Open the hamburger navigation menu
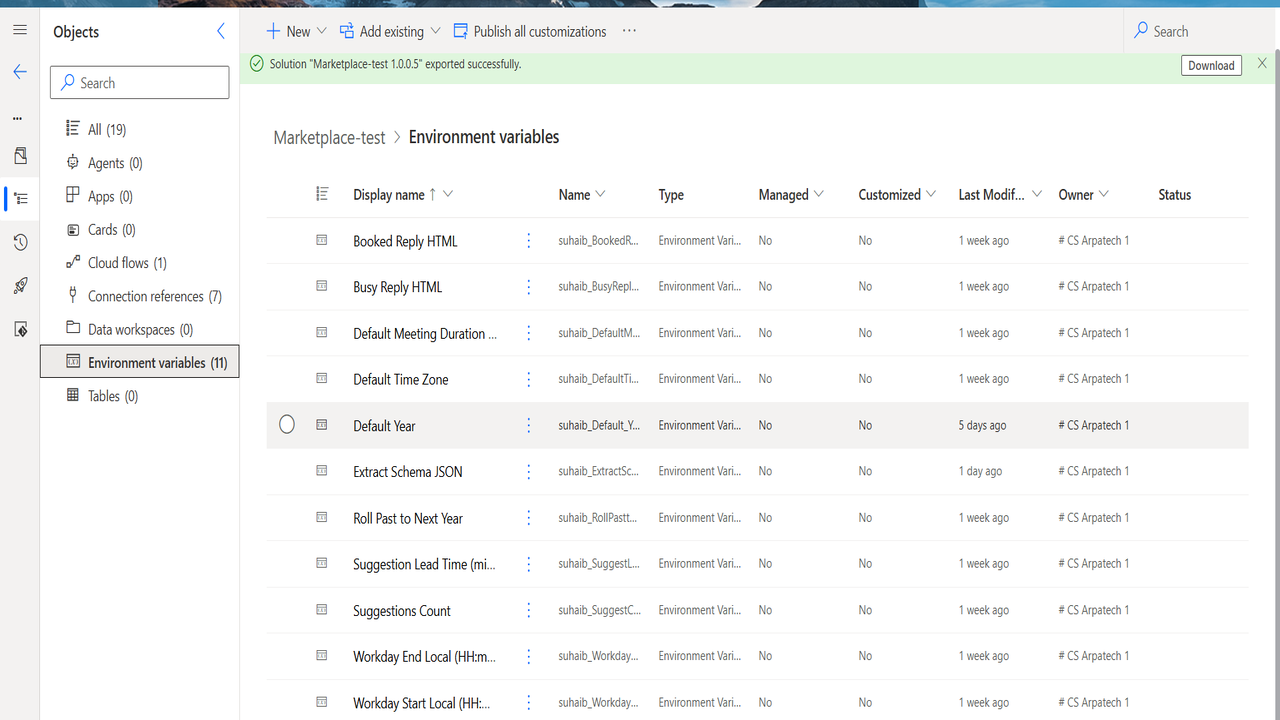This screenshot has width=1280, height=720. pyautogui.click(x=20, y=30)
